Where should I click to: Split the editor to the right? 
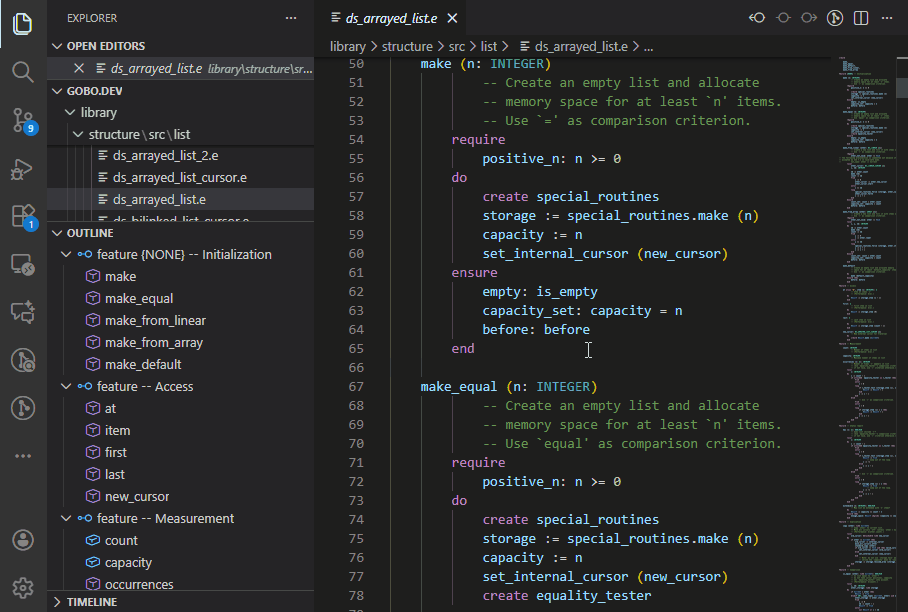click(x=861, y=18)
